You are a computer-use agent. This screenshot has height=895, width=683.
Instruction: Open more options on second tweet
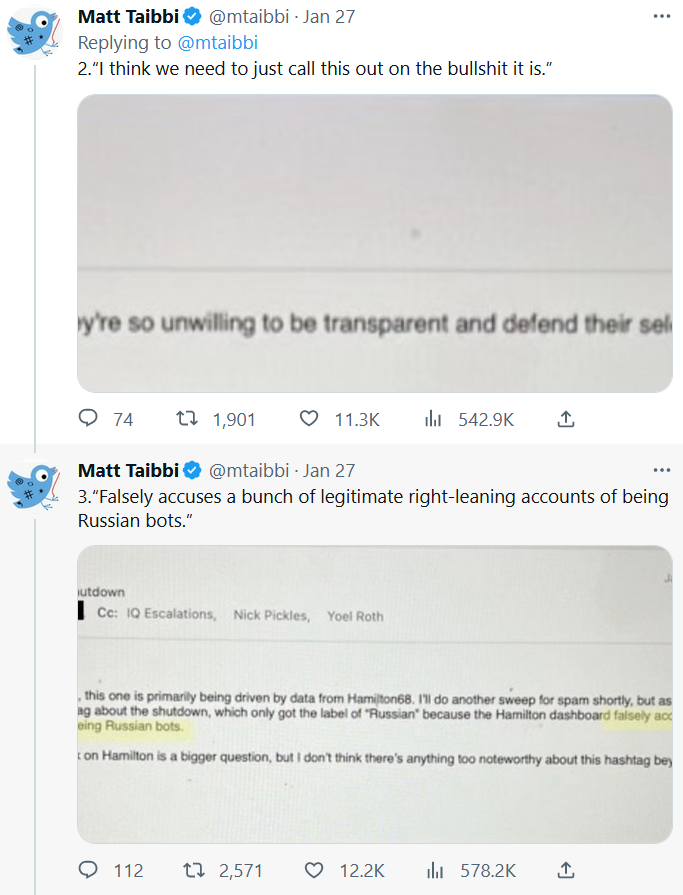[x=661, y=470]
